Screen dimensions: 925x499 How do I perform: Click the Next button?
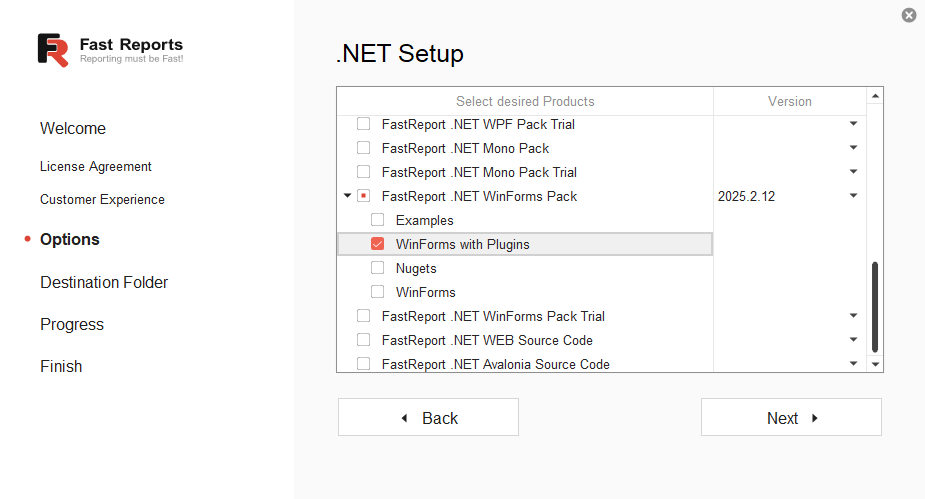pos(791,418)
